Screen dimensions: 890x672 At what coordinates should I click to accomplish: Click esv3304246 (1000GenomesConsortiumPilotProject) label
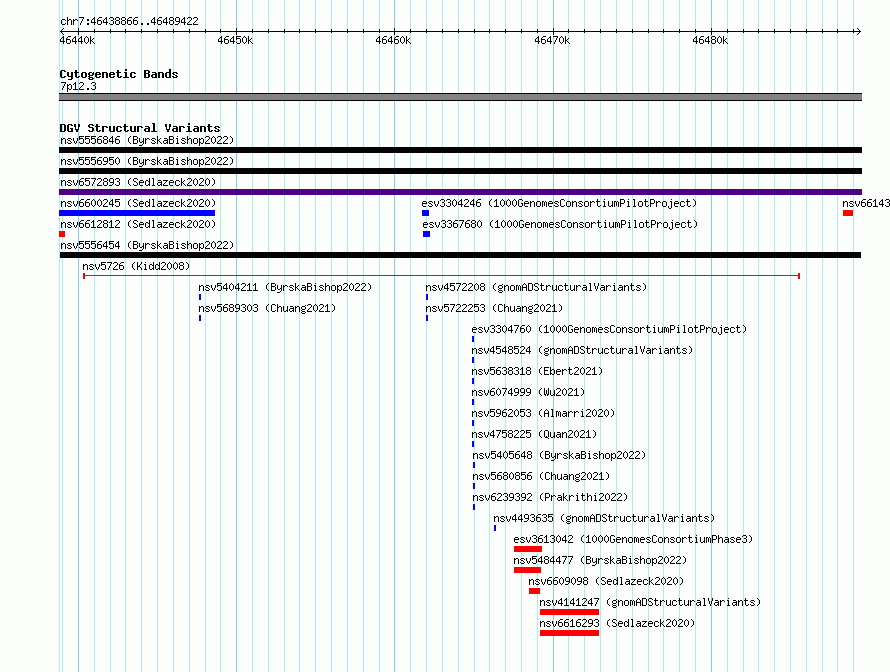[559, 203]
